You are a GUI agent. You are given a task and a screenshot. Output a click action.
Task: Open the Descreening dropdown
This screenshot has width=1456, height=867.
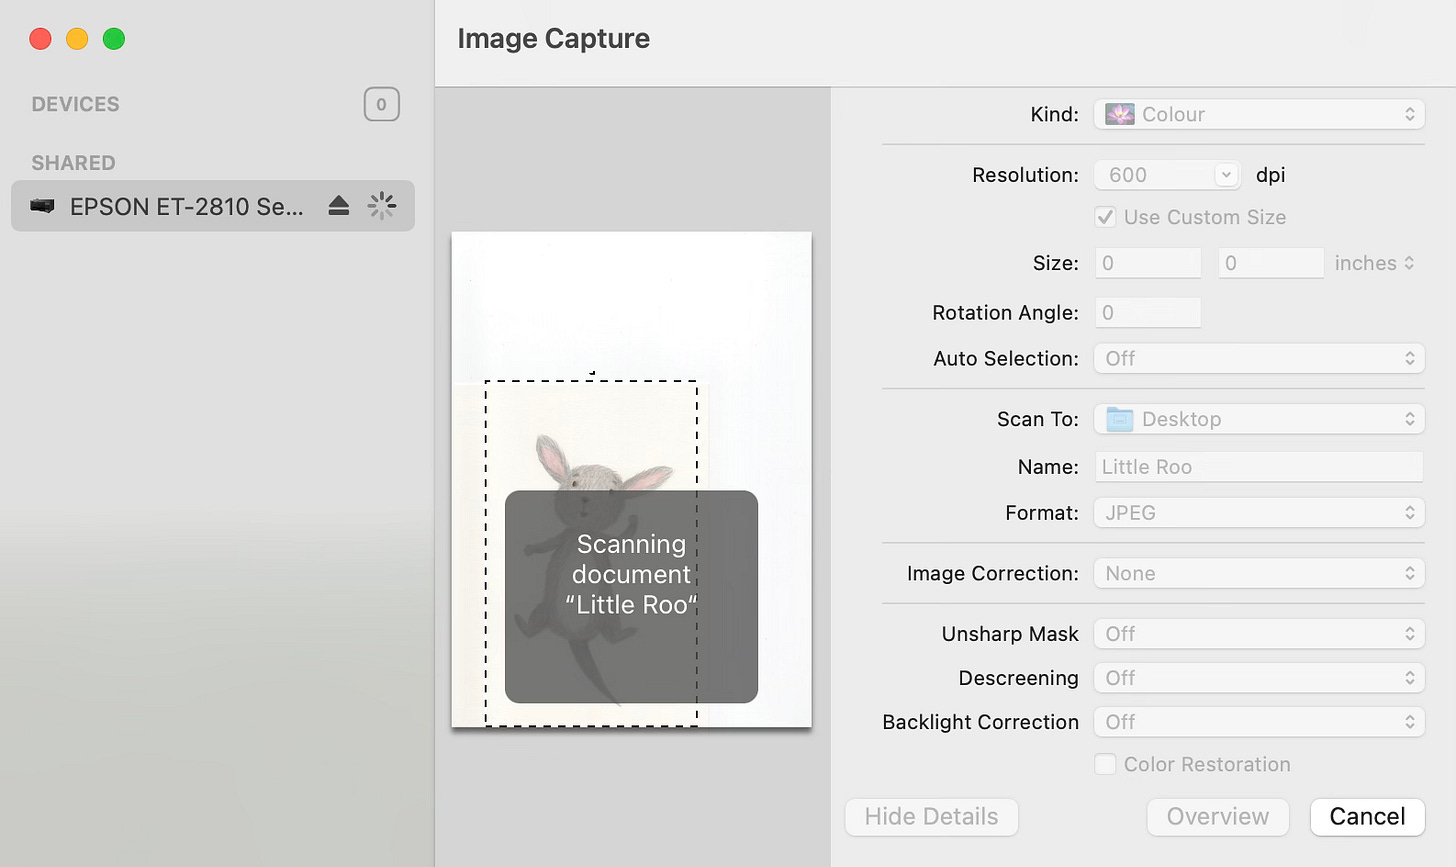(1259, 678)
